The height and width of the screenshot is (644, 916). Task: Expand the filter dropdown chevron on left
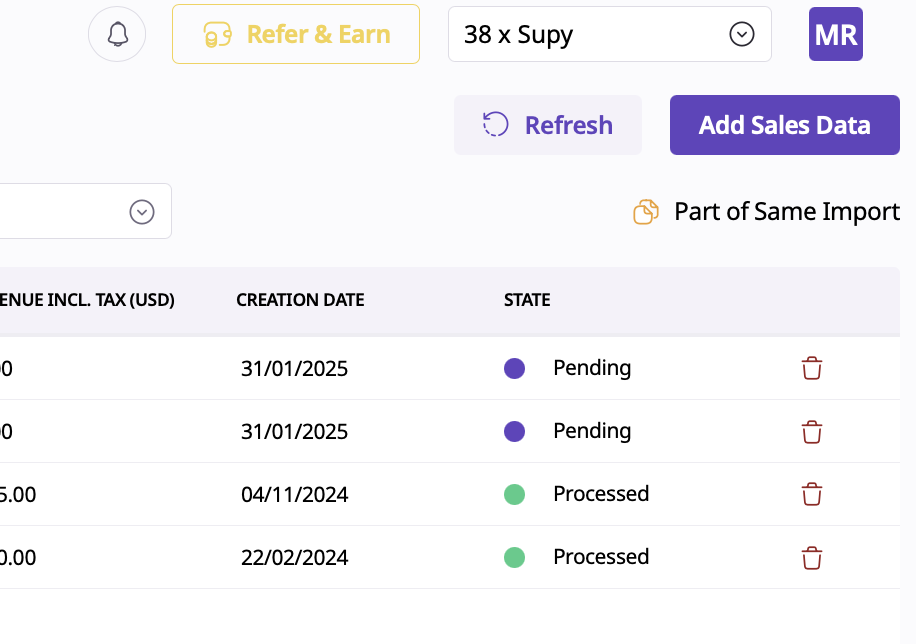142,212
